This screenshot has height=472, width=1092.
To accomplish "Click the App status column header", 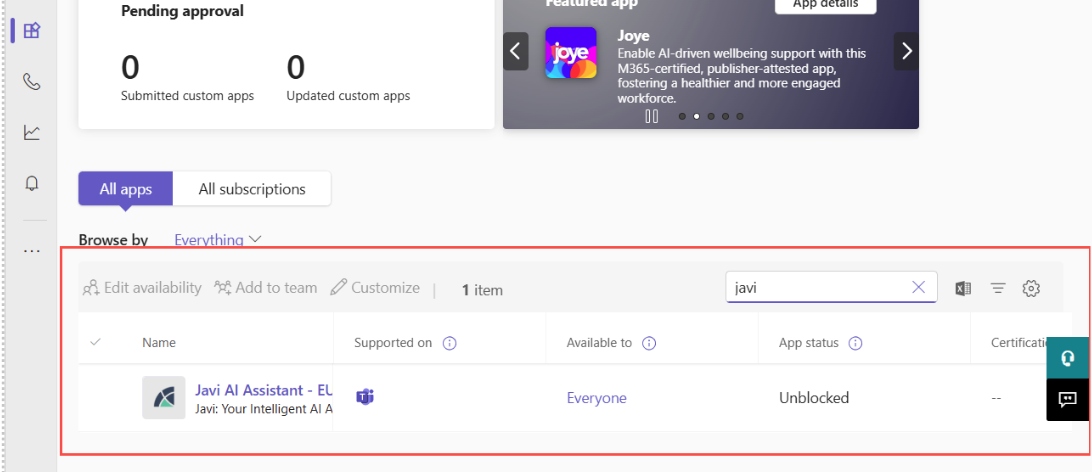I will click(x=809, y=343).
